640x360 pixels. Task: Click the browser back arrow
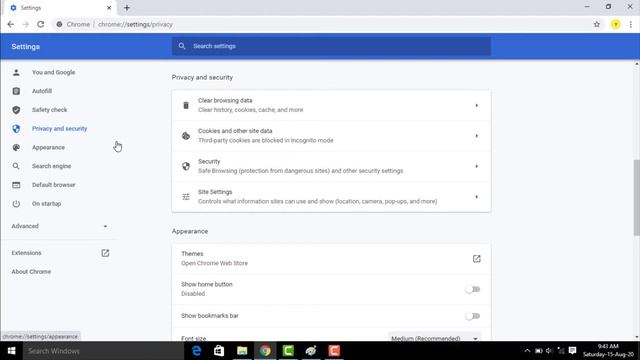(11, 24)
